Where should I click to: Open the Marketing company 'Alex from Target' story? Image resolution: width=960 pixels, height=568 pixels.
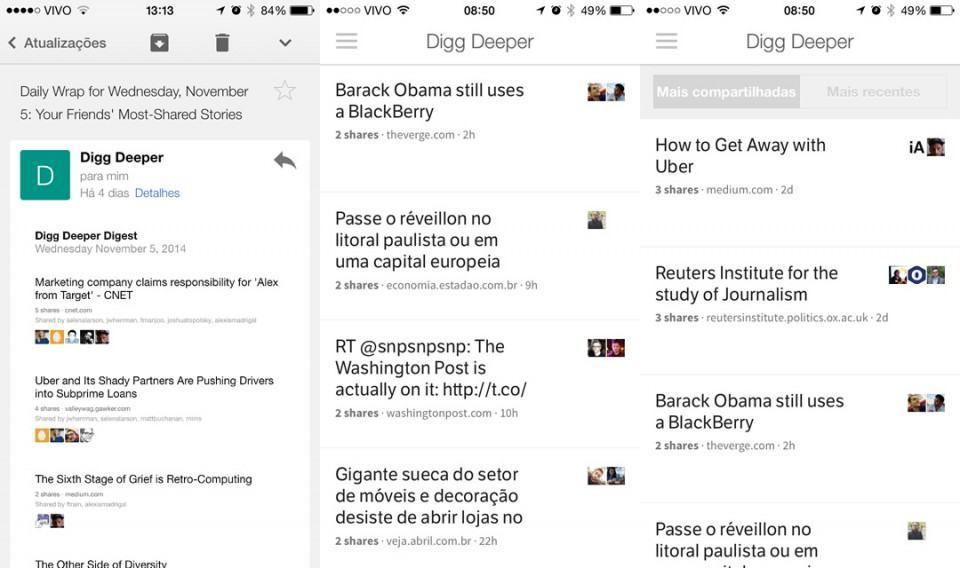[x=157, y=288]
